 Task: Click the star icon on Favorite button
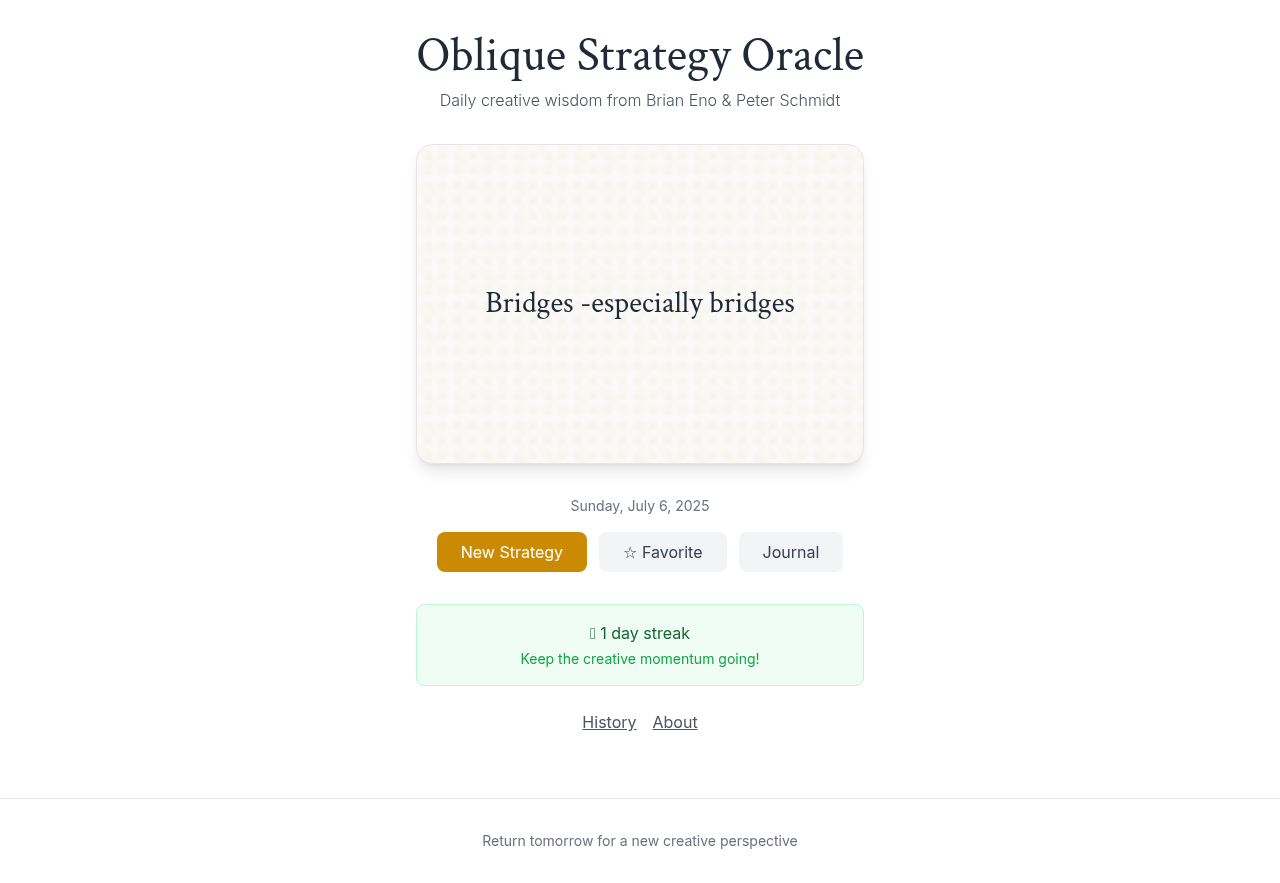(630, 552)
